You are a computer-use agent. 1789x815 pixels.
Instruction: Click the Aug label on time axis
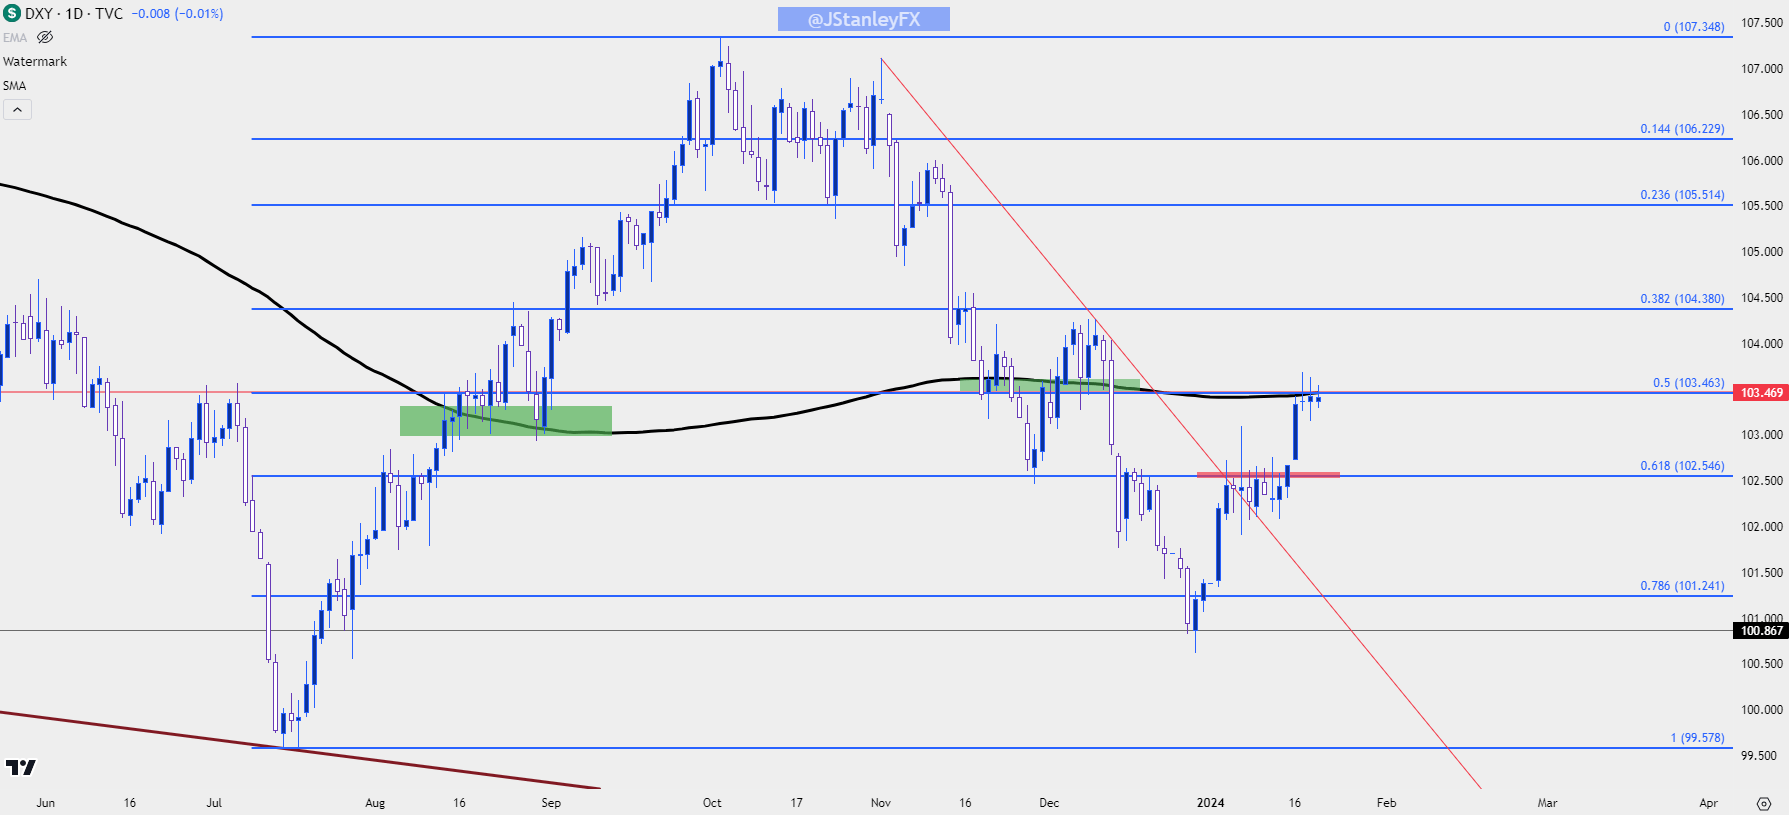[375, 803]
